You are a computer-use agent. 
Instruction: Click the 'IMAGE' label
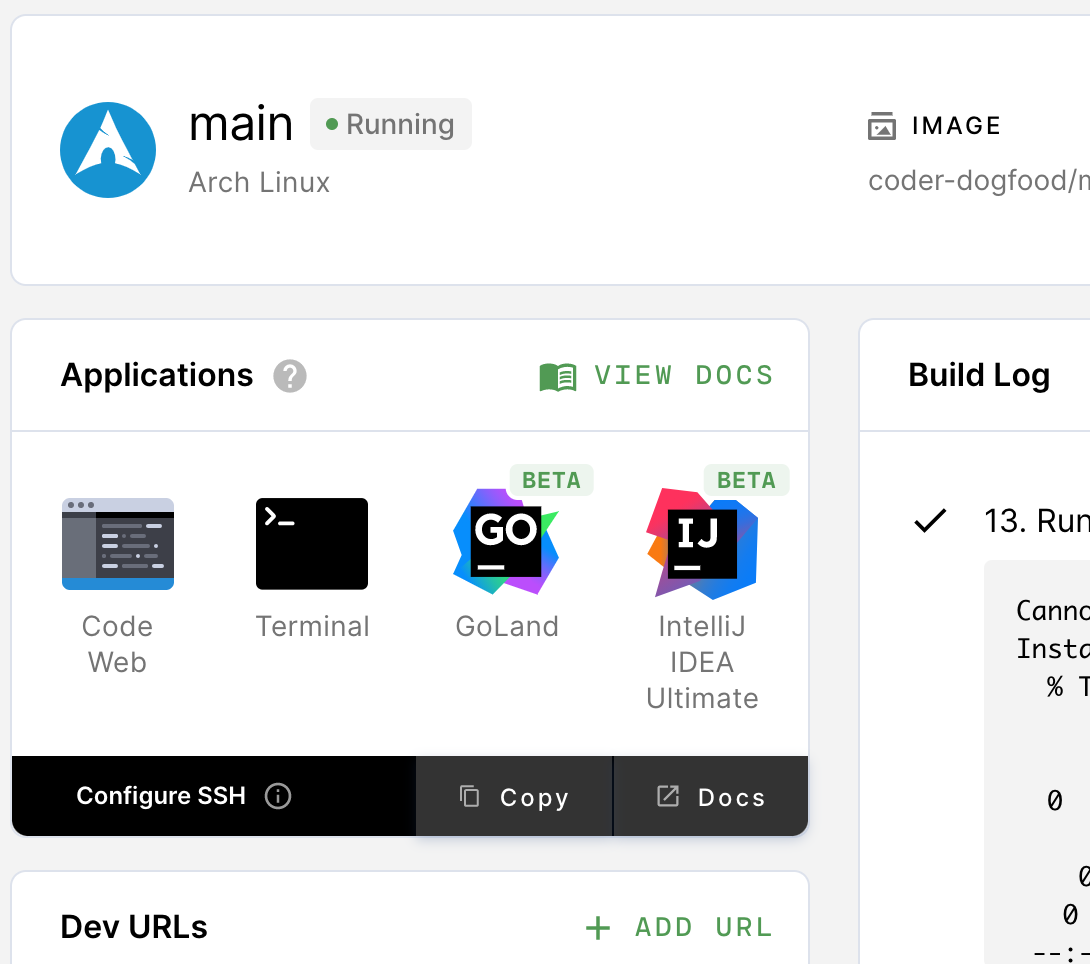click(x=957, y=126)
